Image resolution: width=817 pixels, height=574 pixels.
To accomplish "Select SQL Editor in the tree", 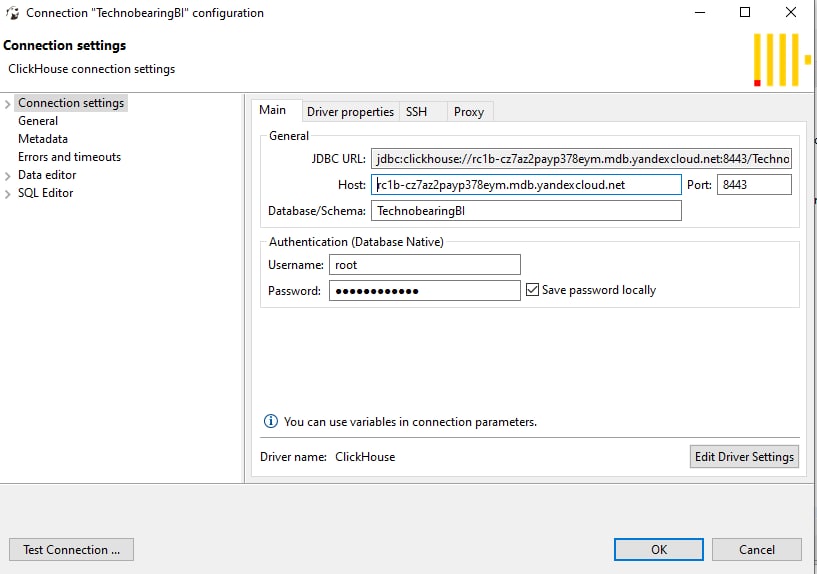I will [45, 193].
